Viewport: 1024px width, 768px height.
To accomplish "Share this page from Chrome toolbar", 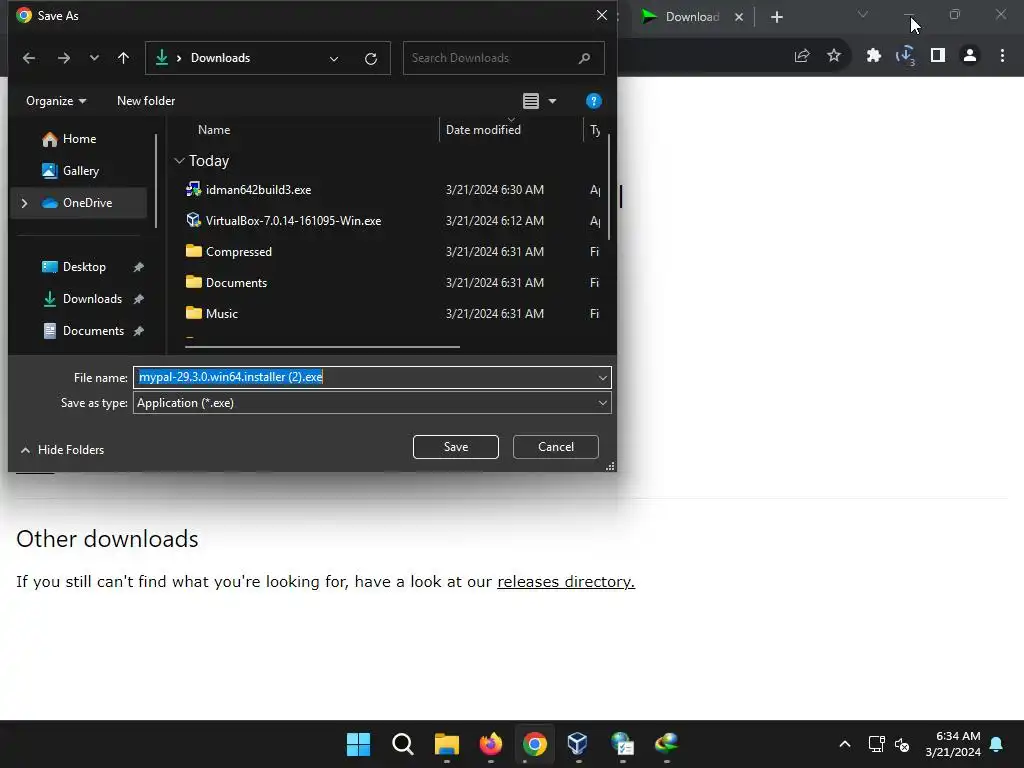I will point(802,56).
